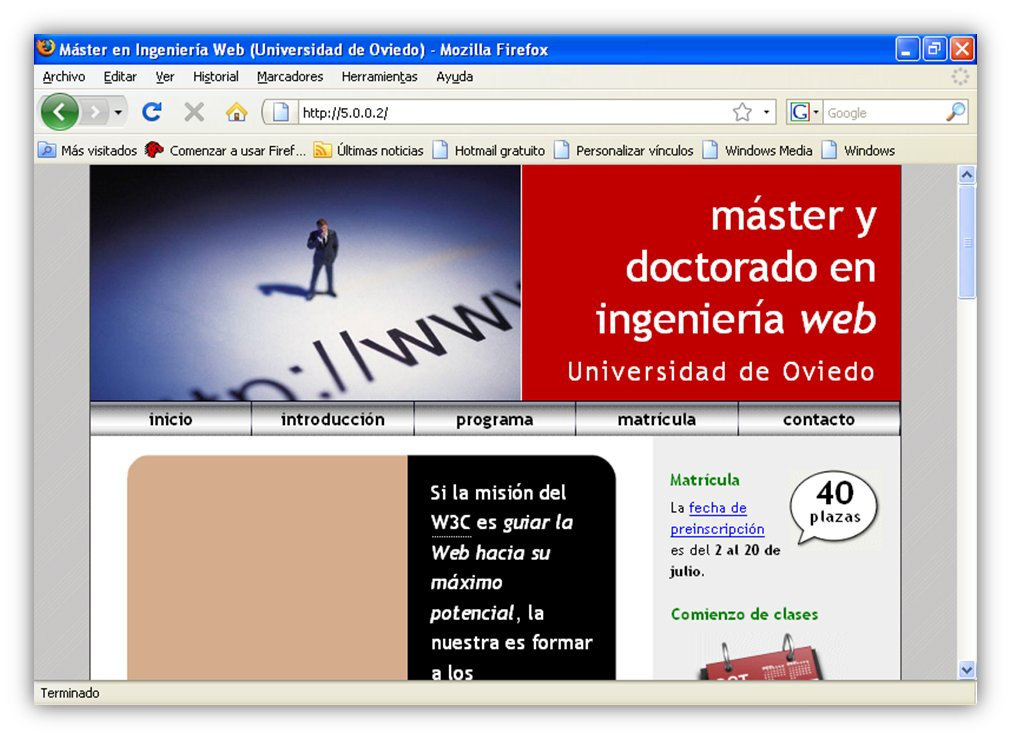Click the page icon in address bar
Screen dimensions: 1011x739
tap(280, 112)
